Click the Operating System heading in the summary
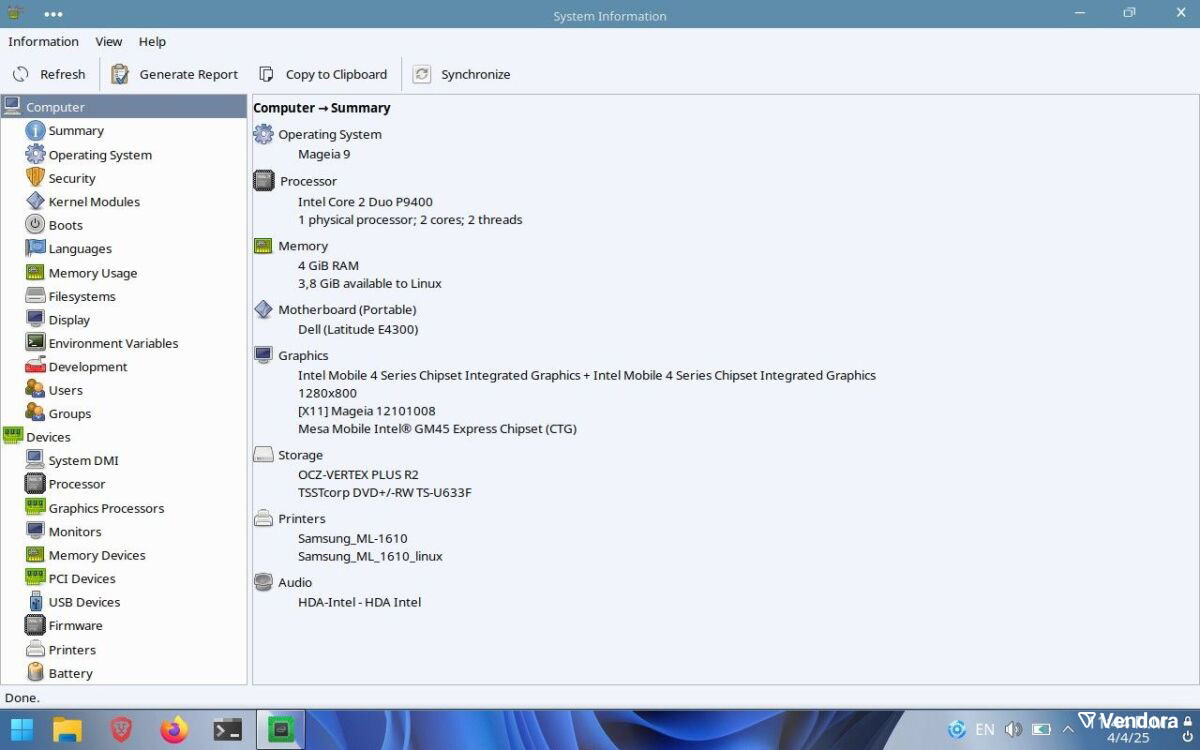 coord(330,135)
